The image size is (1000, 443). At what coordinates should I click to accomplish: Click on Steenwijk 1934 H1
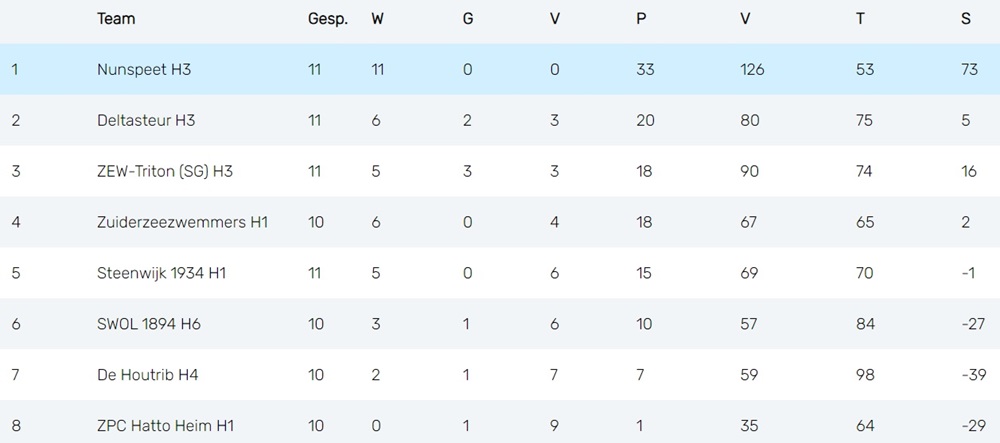click(161, 273)
